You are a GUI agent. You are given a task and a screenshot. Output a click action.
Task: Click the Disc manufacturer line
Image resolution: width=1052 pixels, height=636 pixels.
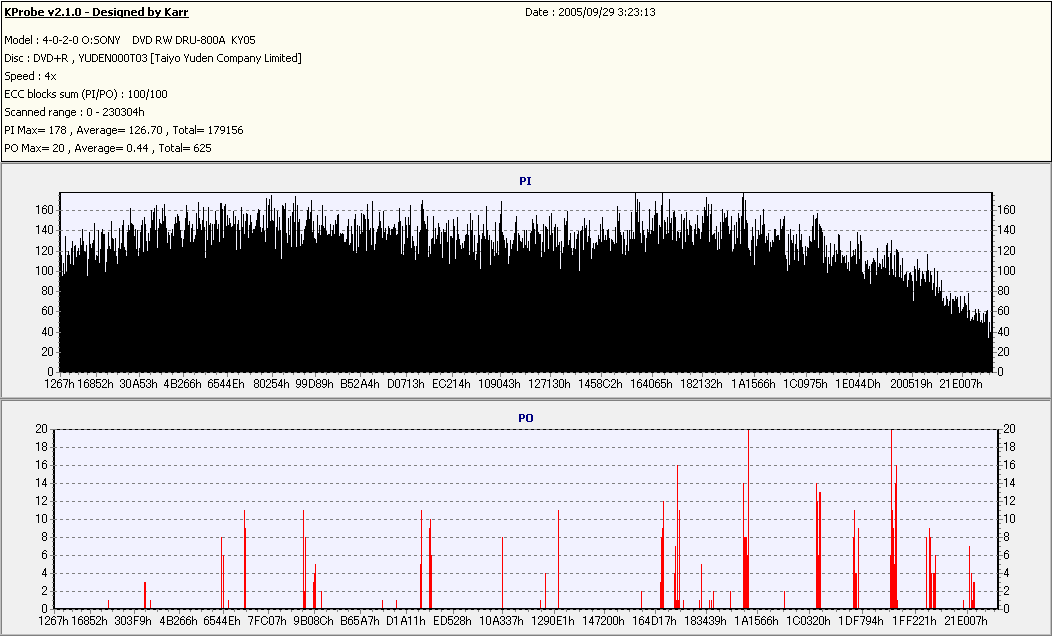[x=153, y=58]
